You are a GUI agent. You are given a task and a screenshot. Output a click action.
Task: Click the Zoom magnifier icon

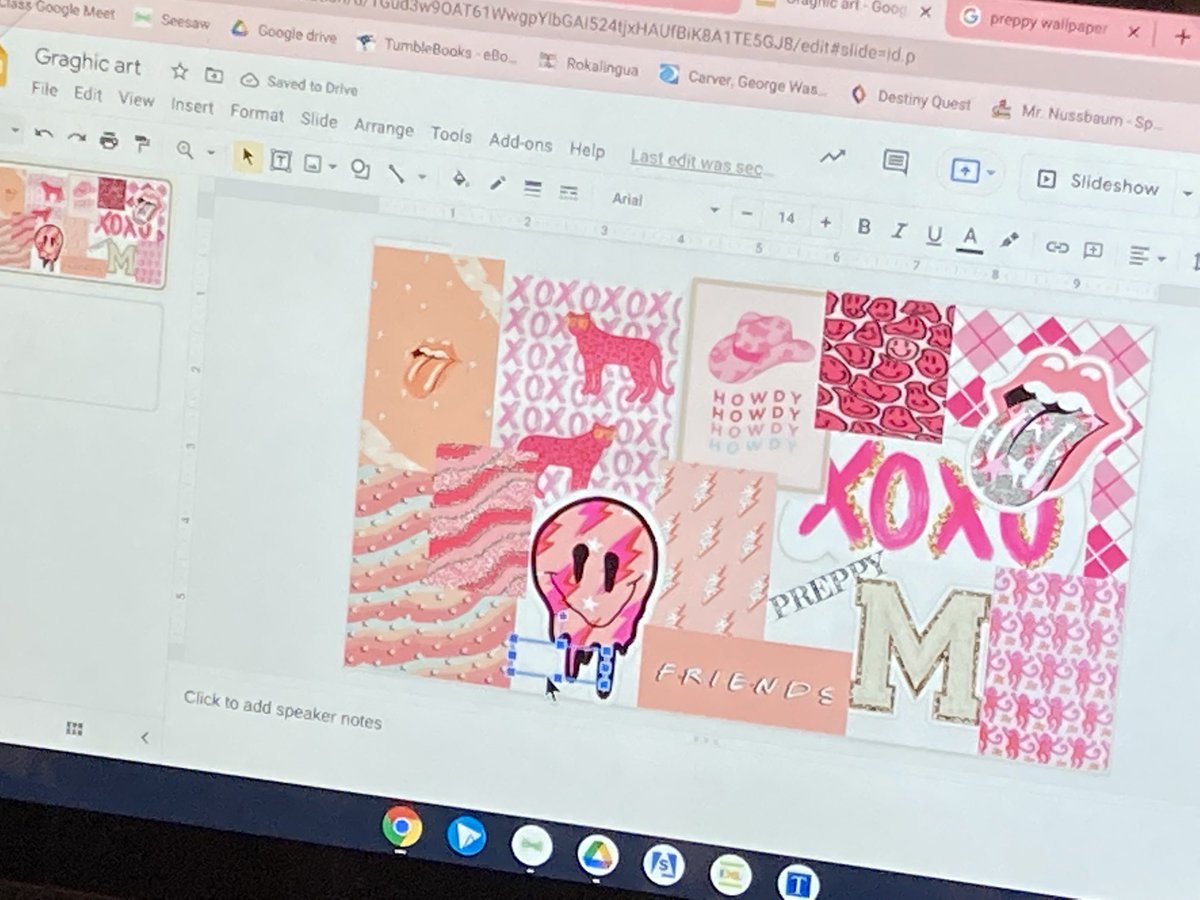coord(184,148)
